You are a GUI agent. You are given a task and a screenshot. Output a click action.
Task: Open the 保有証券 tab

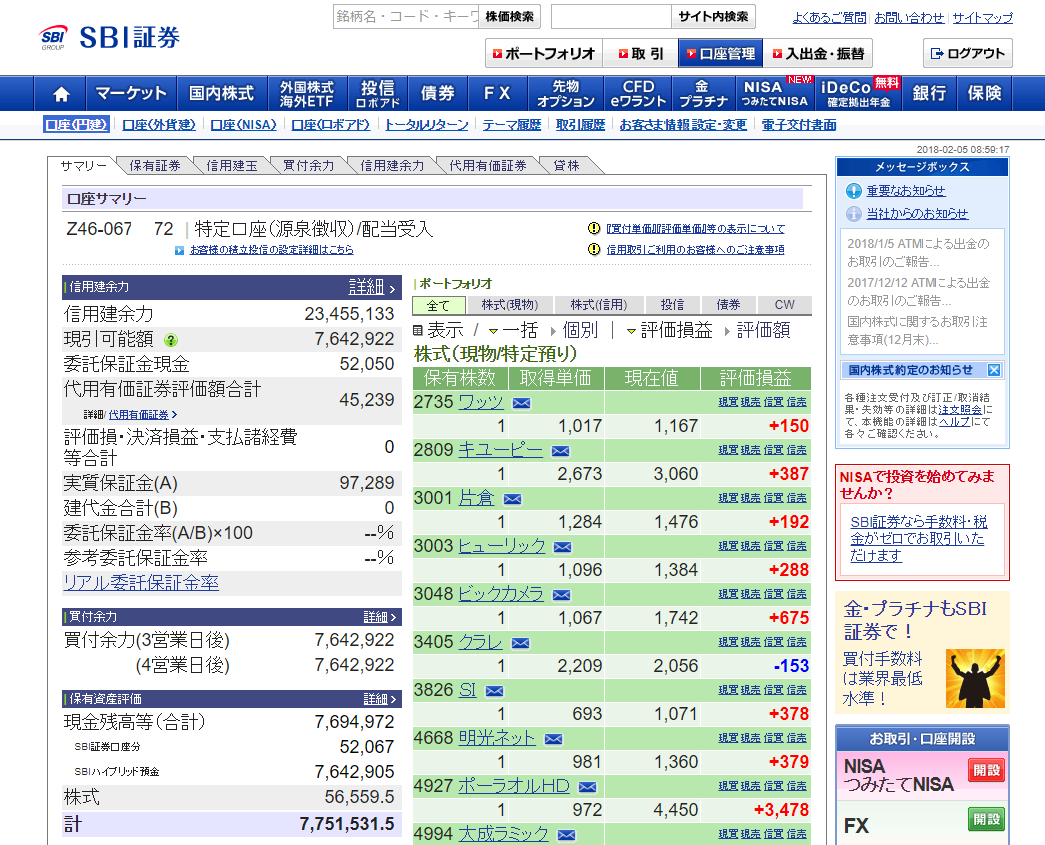coord(154,166)
